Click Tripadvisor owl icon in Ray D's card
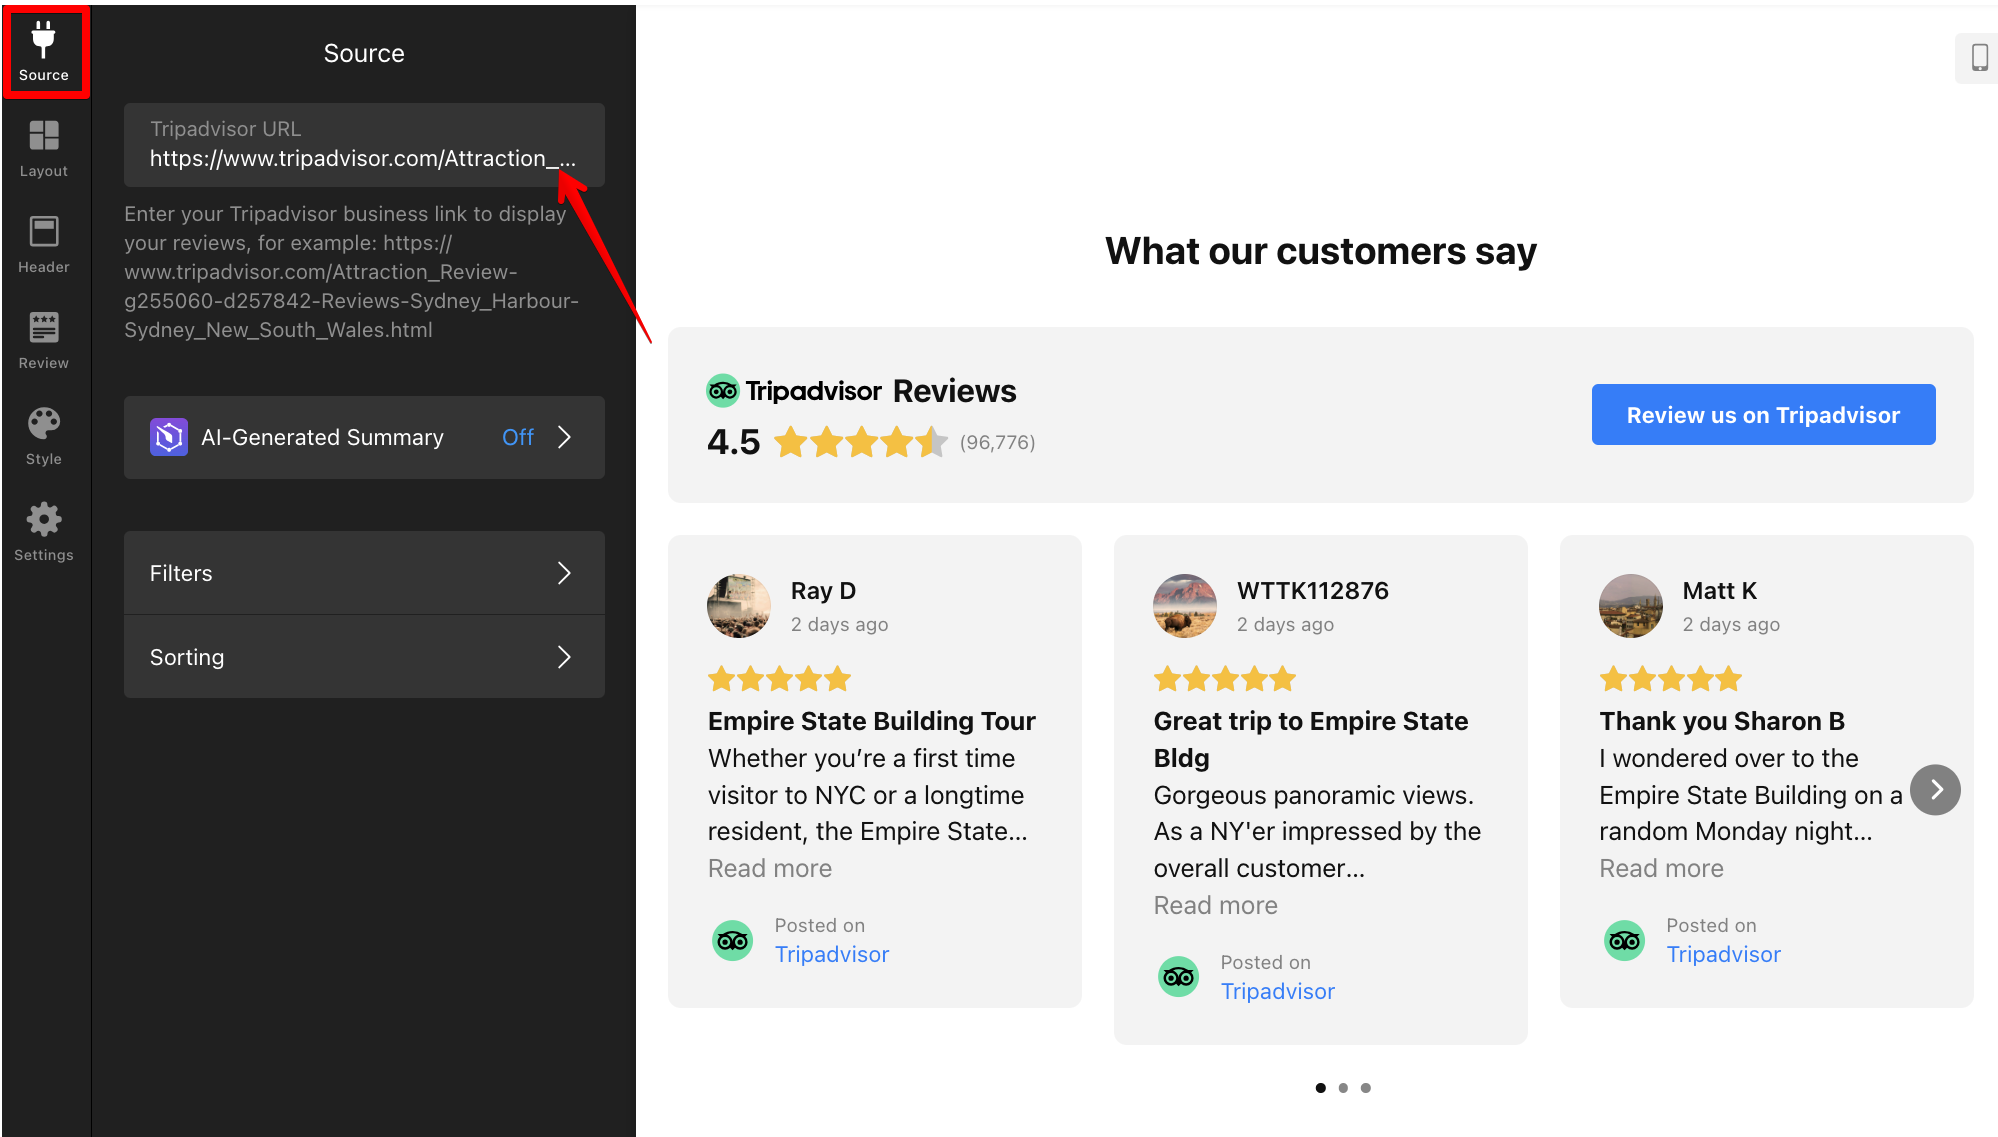 pyautogui.click(x=733, y=941)
